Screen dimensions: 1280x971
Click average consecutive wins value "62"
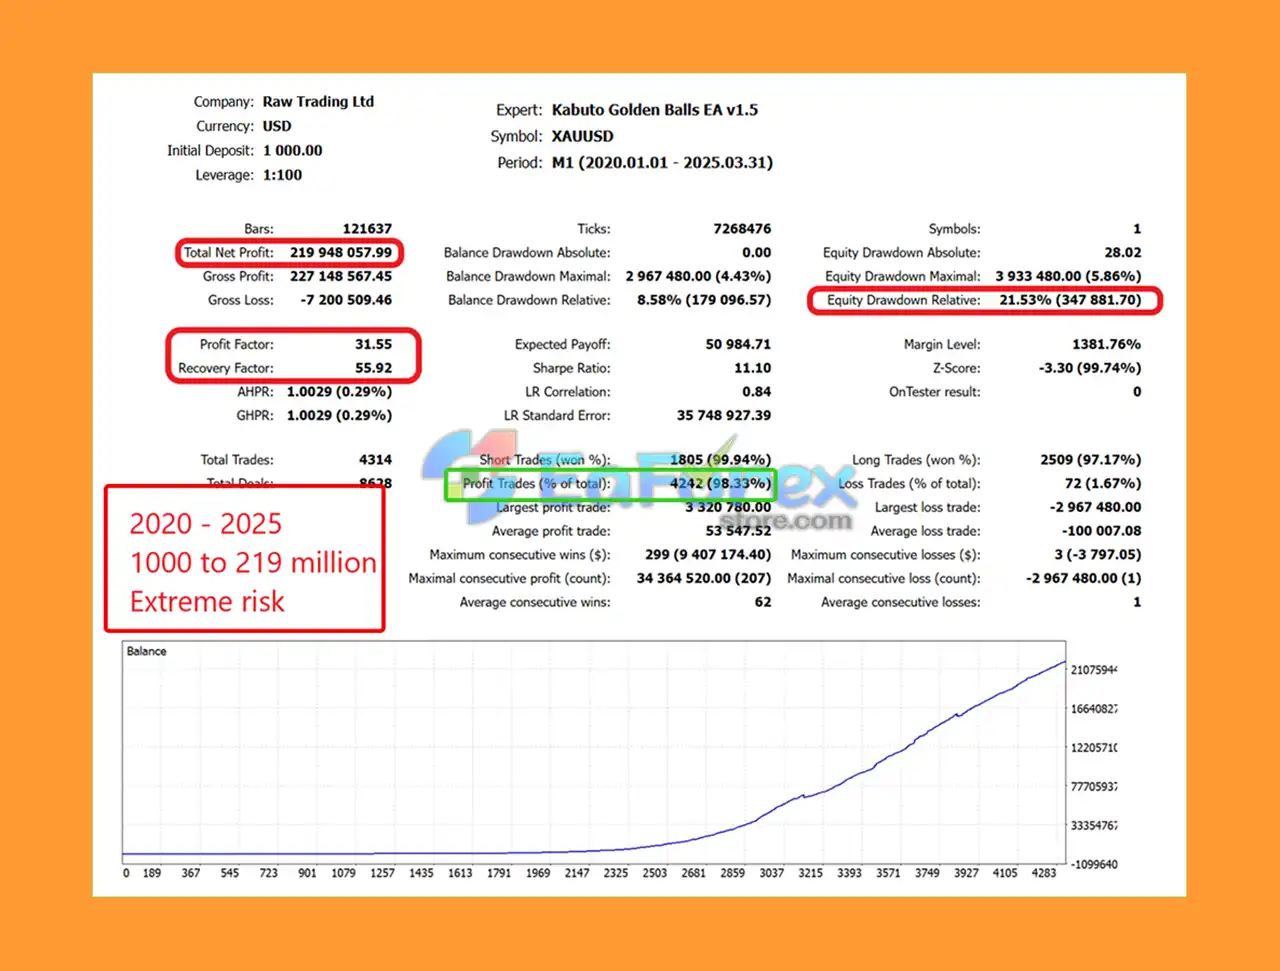(763, 602)
